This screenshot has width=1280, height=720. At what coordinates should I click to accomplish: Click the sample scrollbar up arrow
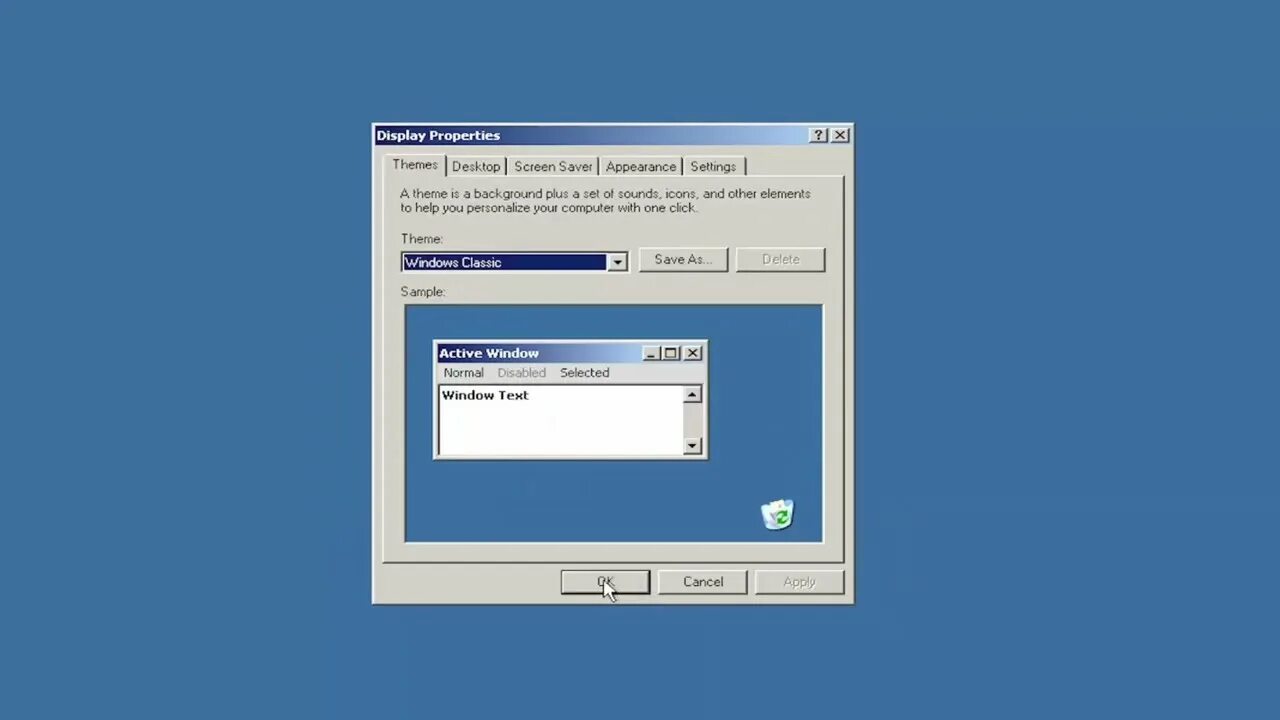692,395
